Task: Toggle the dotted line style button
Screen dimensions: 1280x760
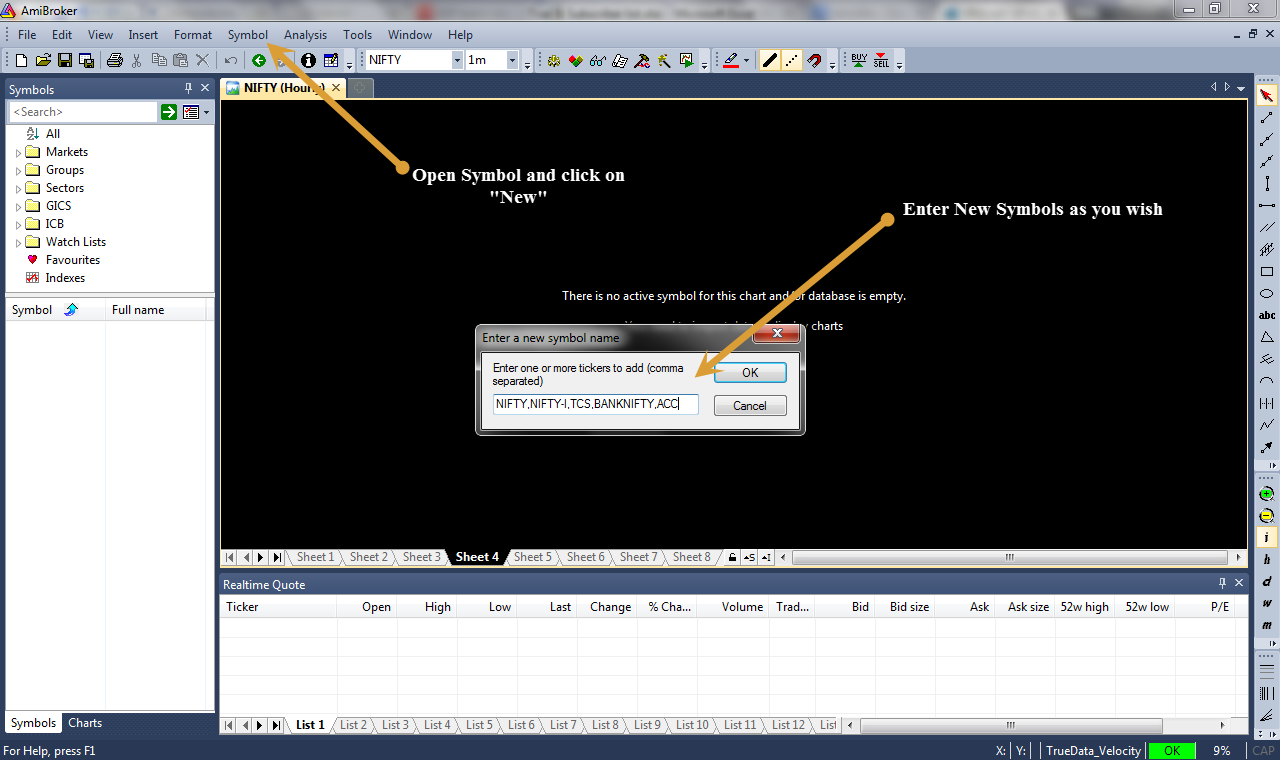Action: [x=791, y=60]
